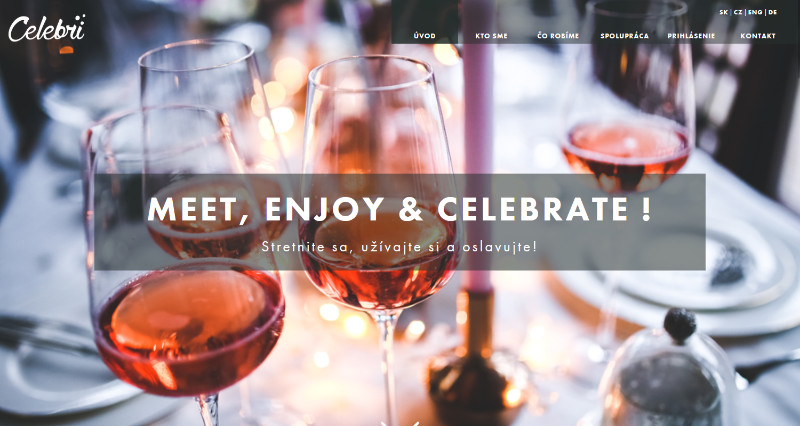Click the gray hero banner overlay box
Screen dimensions: 800x426
tap(400, 222)
